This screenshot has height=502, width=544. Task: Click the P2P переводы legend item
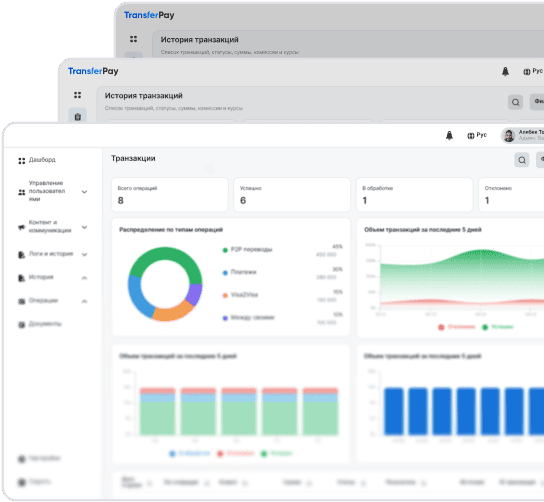247,249
